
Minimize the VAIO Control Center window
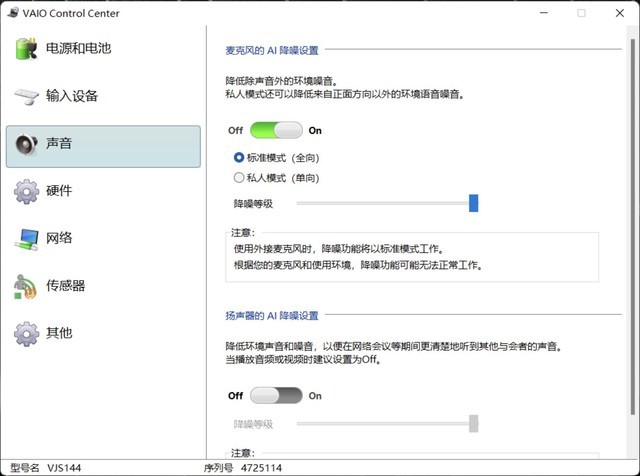[x=544, y=13]
